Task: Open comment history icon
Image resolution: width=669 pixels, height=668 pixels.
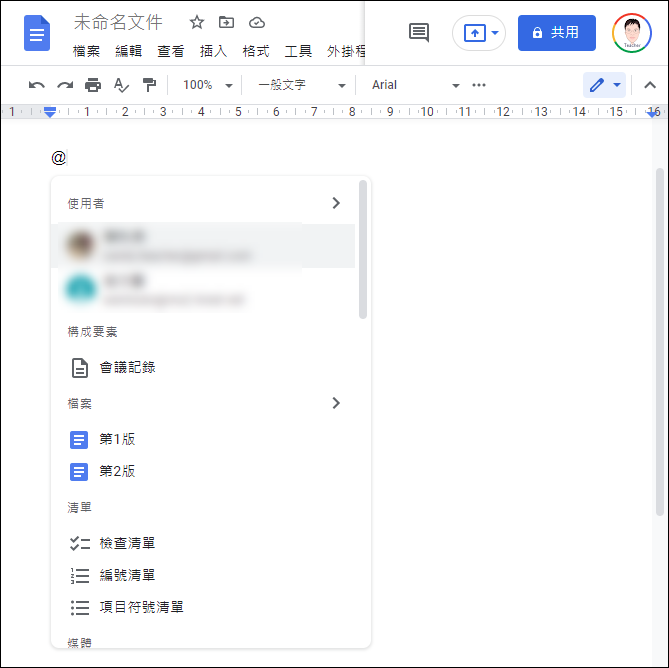Action: click(419, 33)
